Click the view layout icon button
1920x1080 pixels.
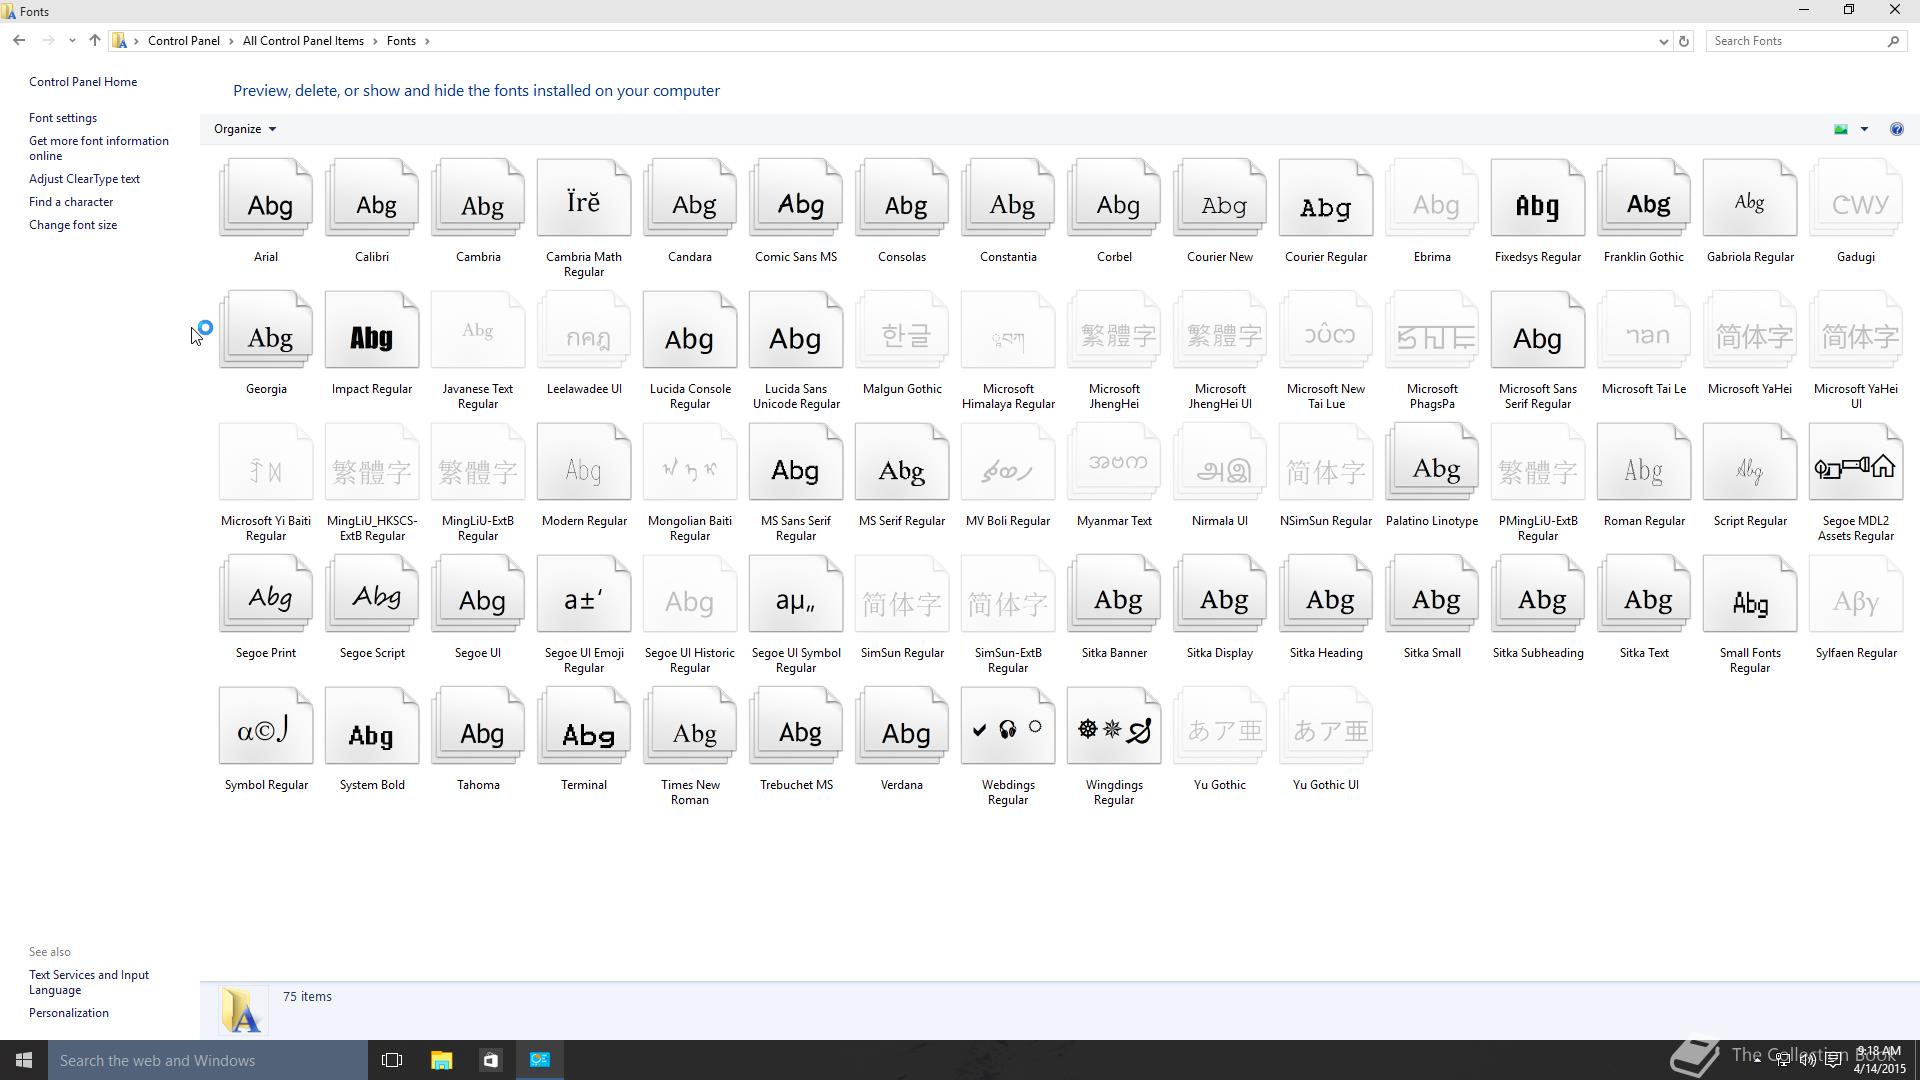click(x=1840, y=129)
